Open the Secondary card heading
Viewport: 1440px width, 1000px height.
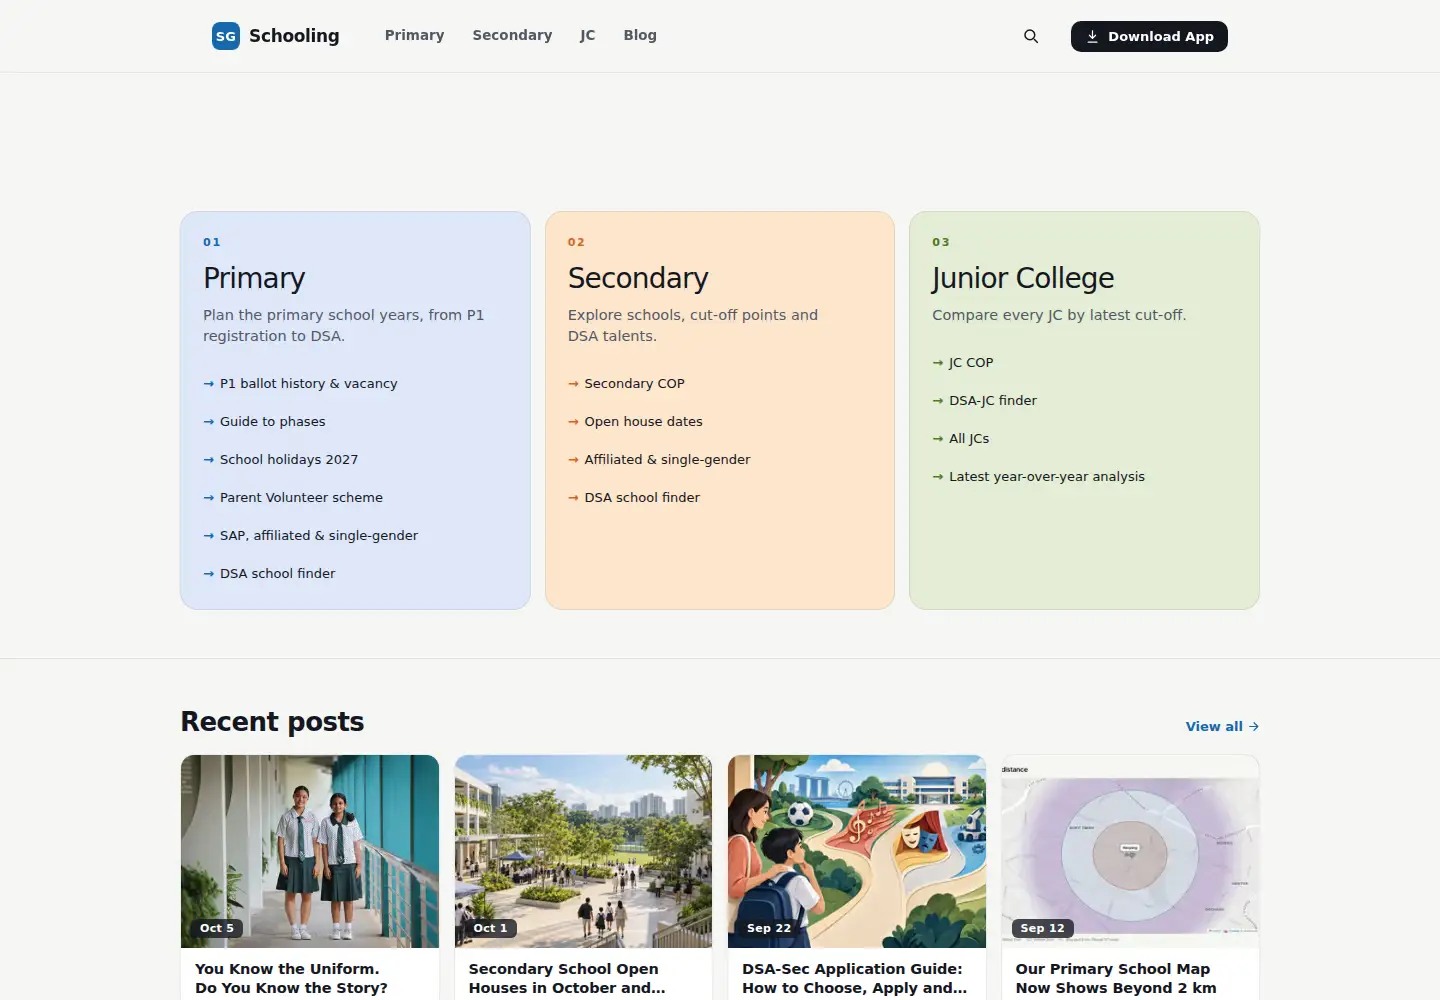pyautogui.click(x=638, y=278)
